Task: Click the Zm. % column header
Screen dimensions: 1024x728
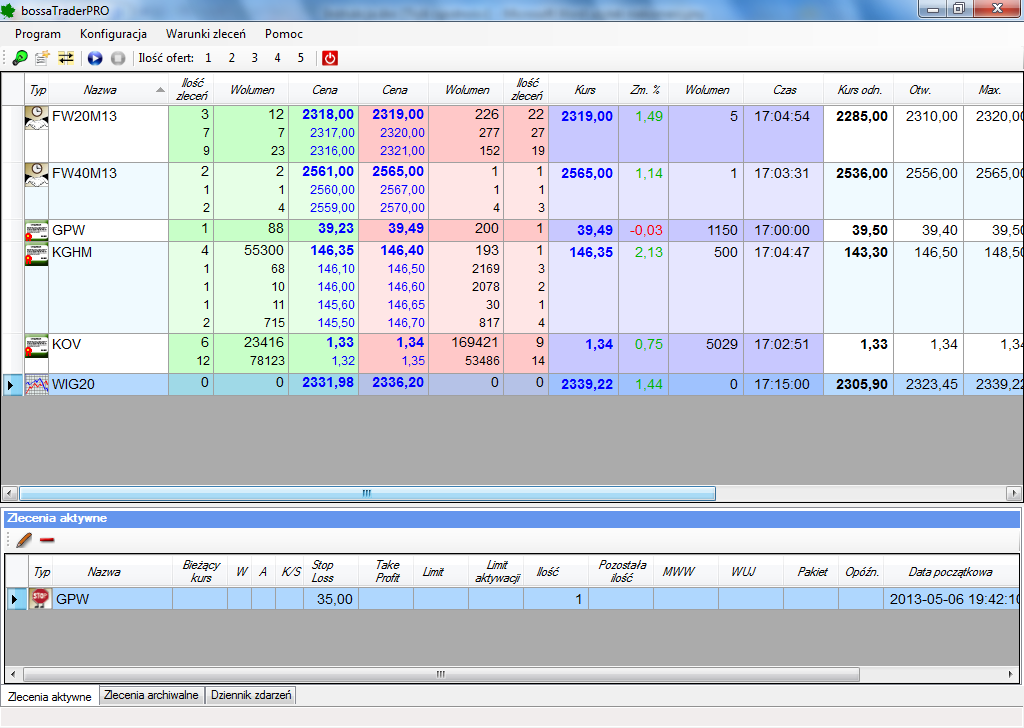Action: click(645, 89)
